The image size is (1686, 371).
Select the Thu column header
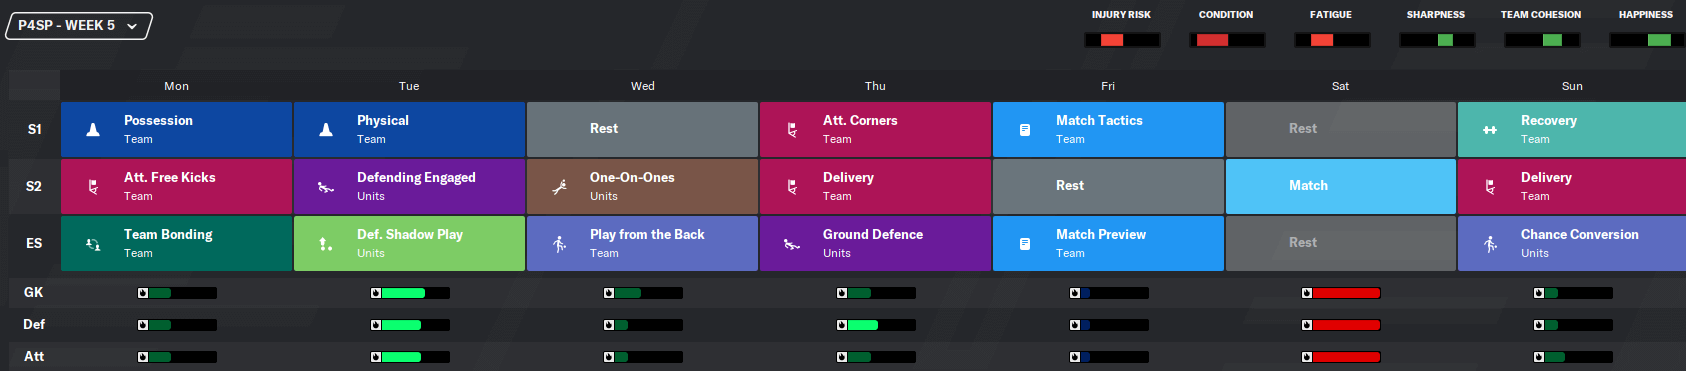[x=875, y=86]
